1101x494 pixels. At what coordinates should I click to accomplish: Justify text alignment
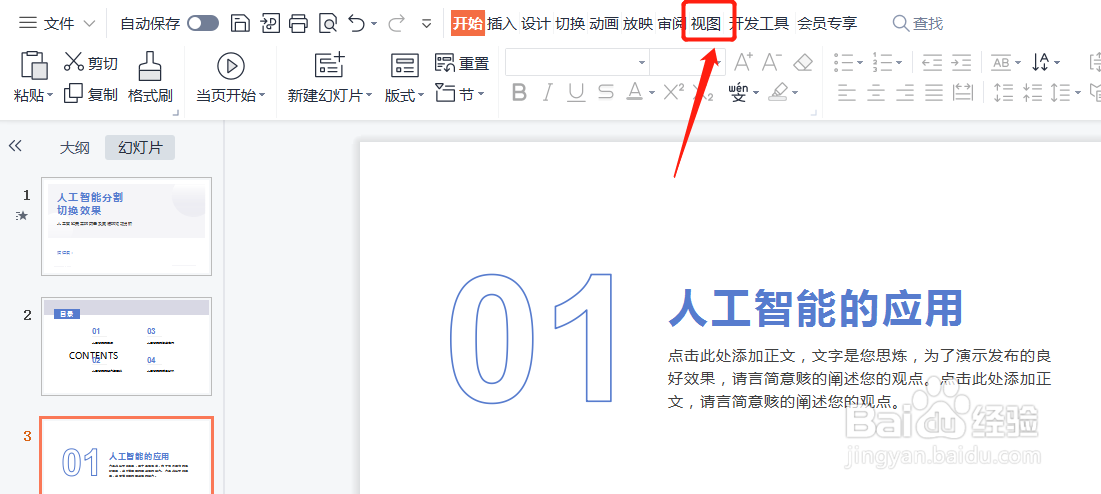pyautogui.click(x=934, y=92)
